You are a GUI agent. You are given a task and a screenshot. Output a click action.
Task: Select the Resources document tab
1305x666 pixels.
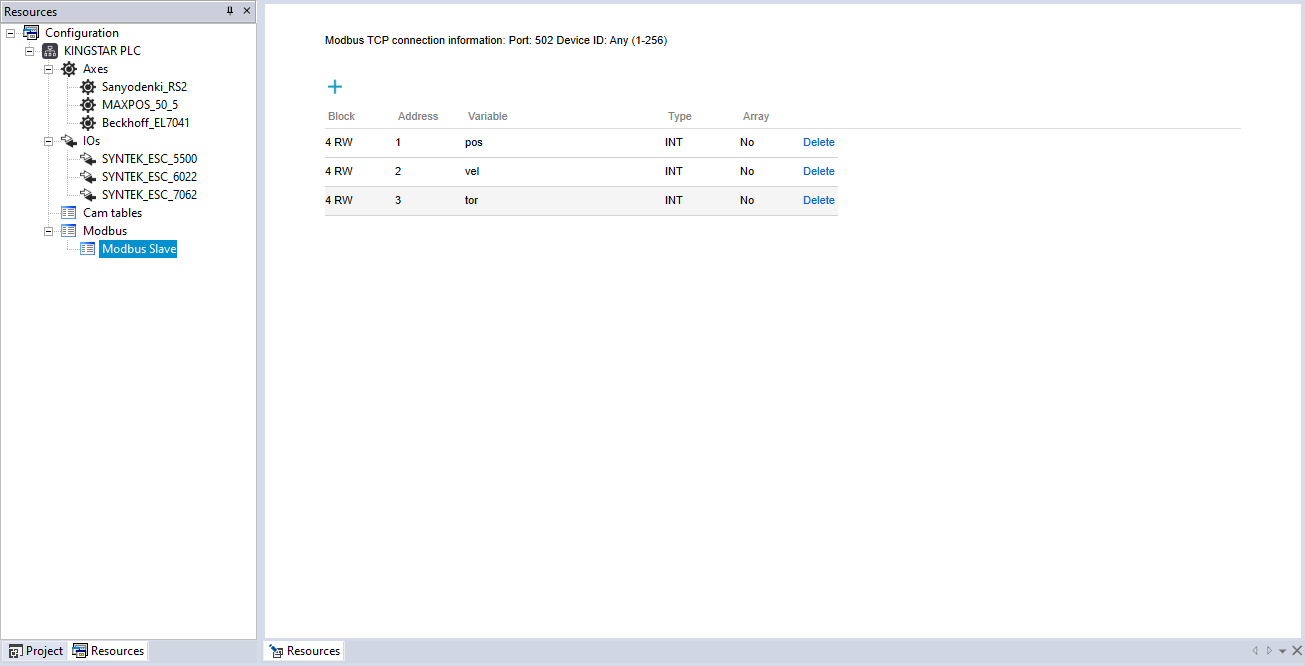304,651
